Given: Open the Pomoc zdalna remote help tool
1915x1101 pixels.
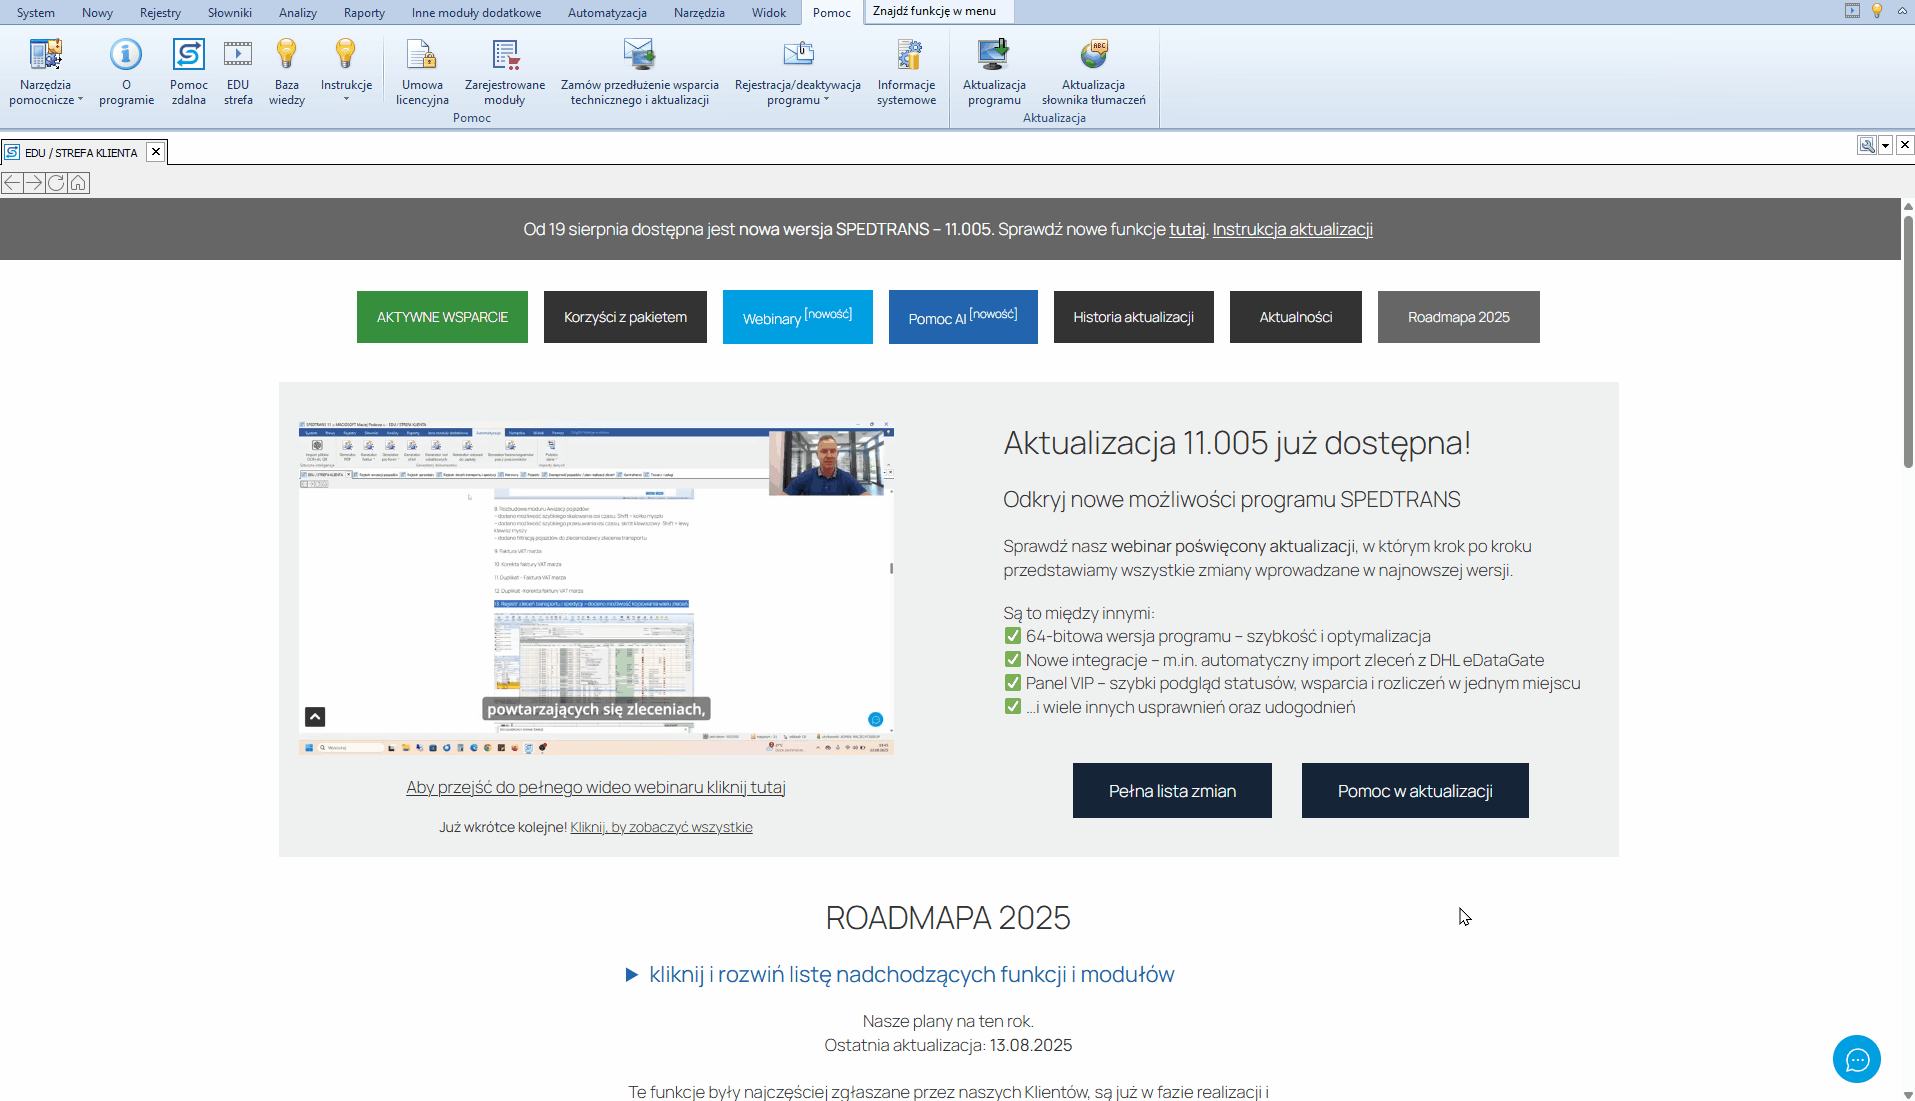Looking at the screenshot, I should coord(188,70).
